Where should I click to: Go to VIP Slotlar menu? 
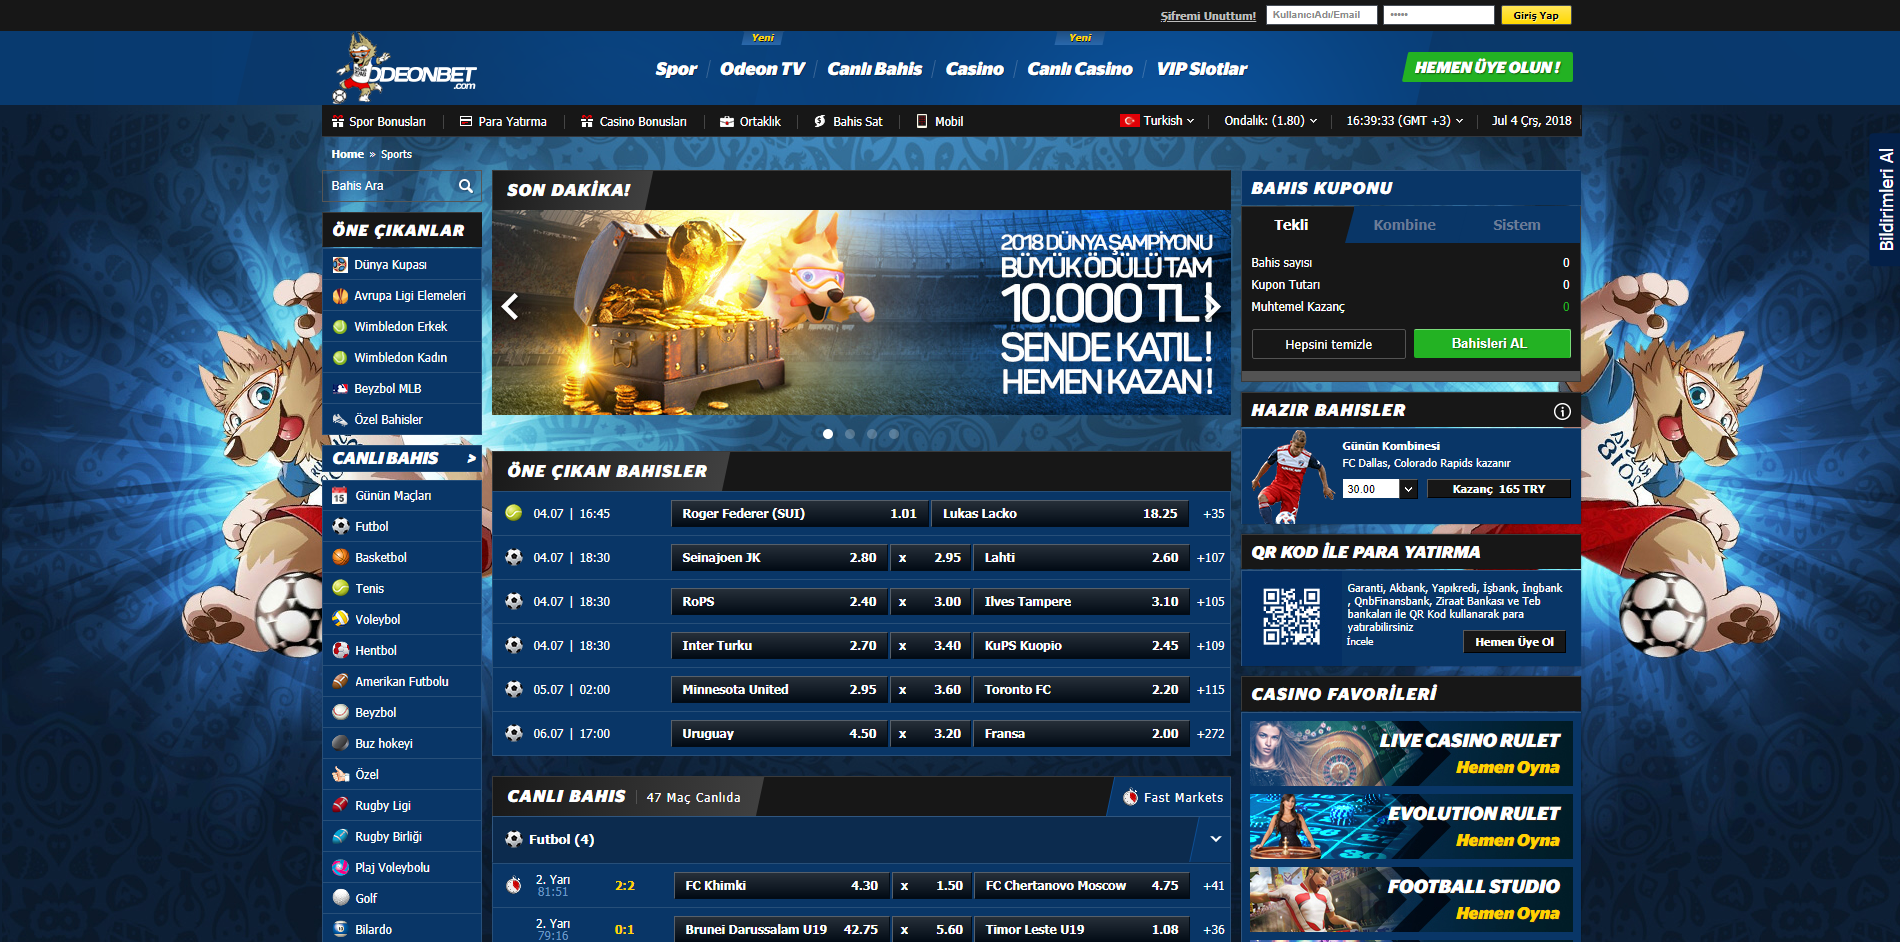click(1202, 69)
